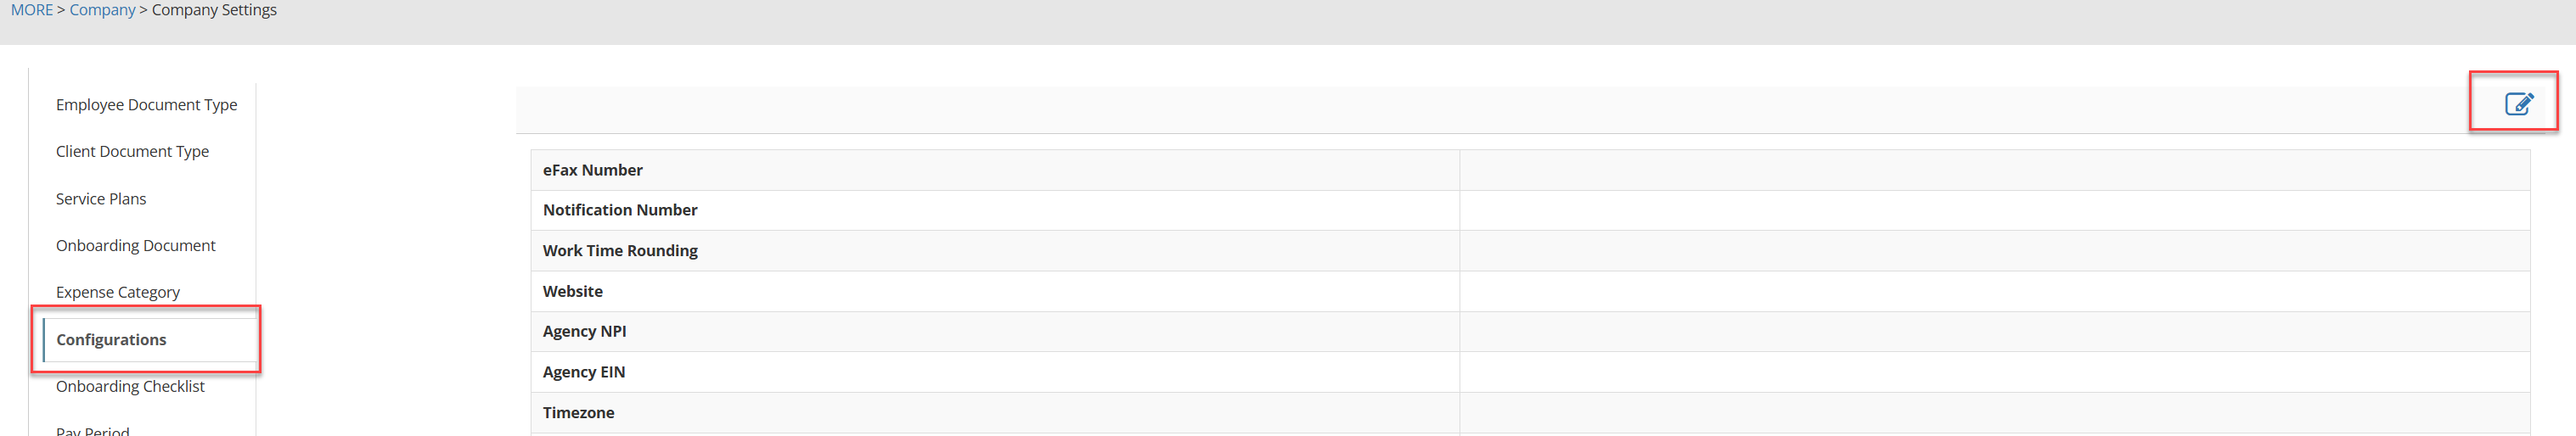Viewport: 2576px width, 436px height.
Task: Go to Company breadcrumb link
Action: tap(102, 10)
